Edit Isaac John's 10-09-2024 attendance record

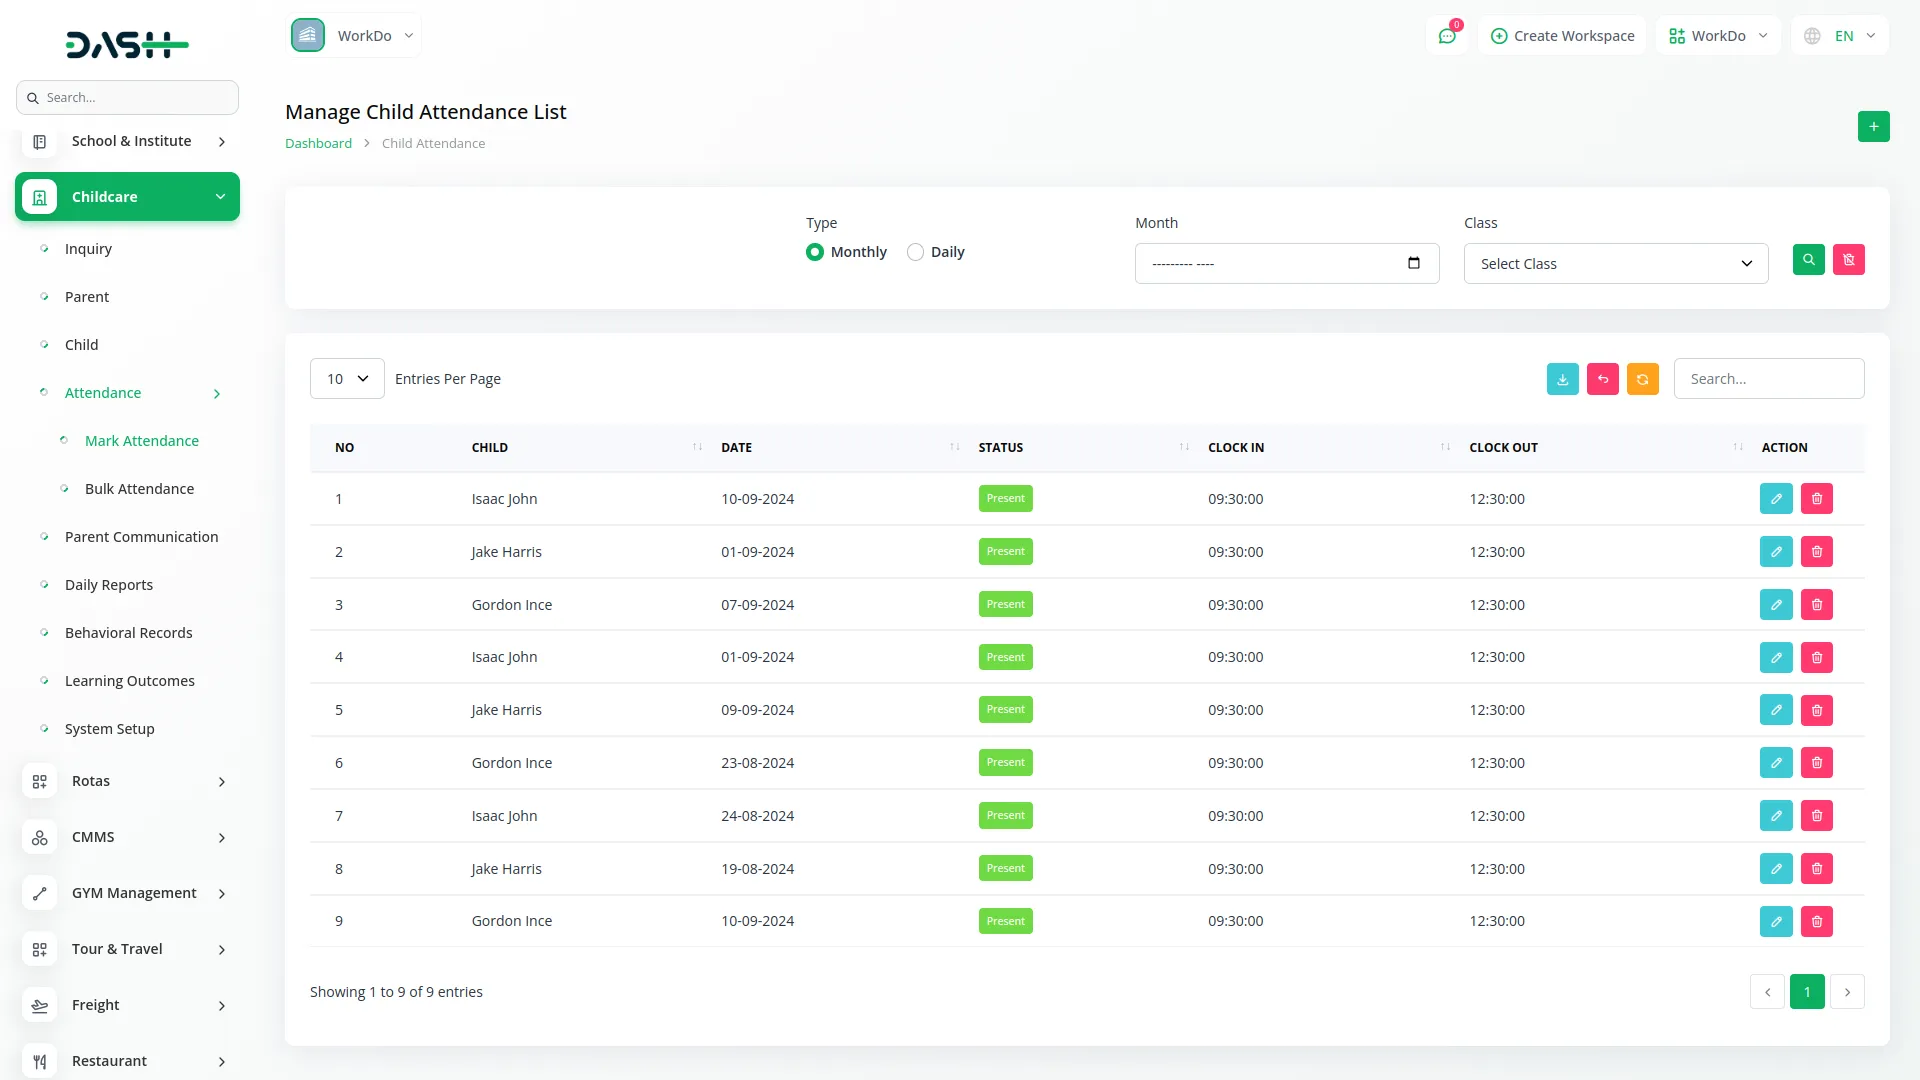pyautogui.click(x=1775, y=499)
